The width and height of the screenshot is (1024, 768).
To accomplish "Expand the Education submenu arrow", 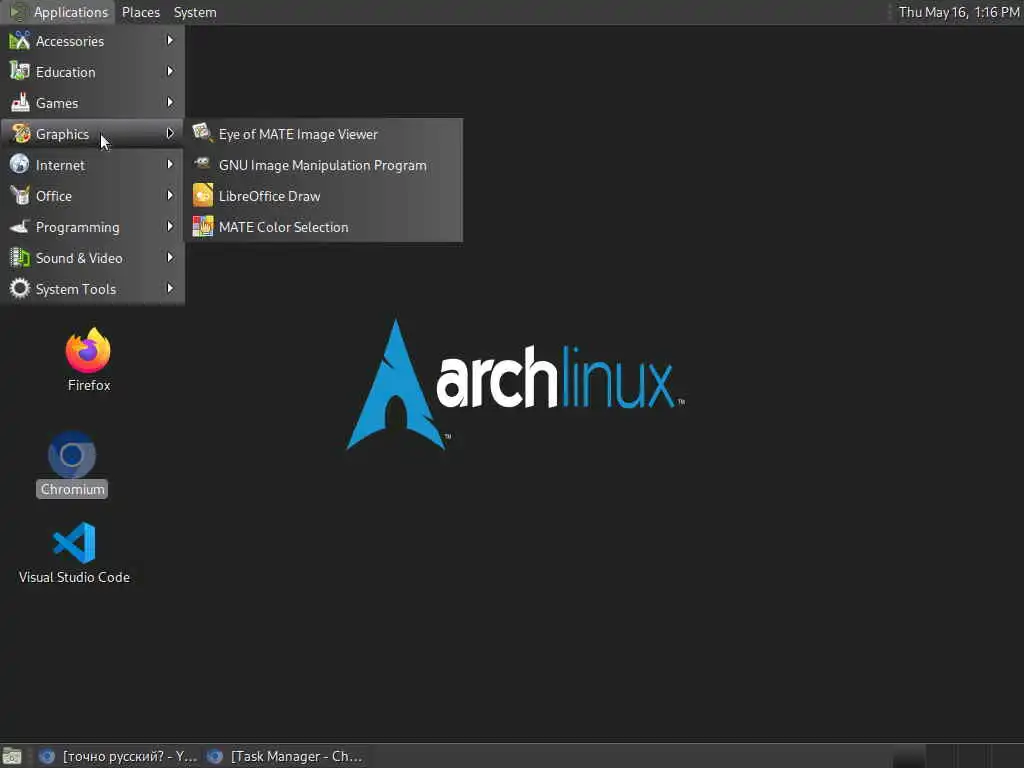I will [170, 71].
